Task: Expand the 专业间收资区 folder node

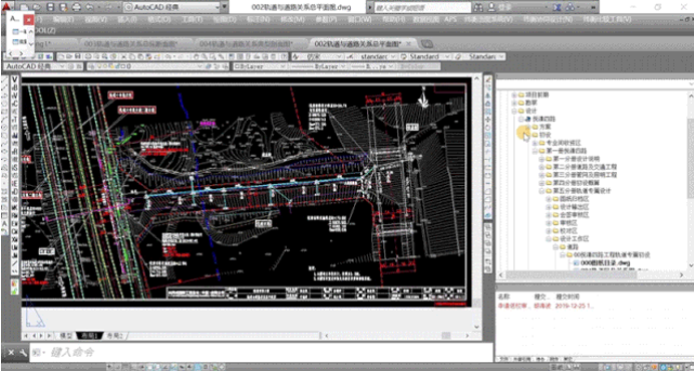Action: (x=535, y=143)
